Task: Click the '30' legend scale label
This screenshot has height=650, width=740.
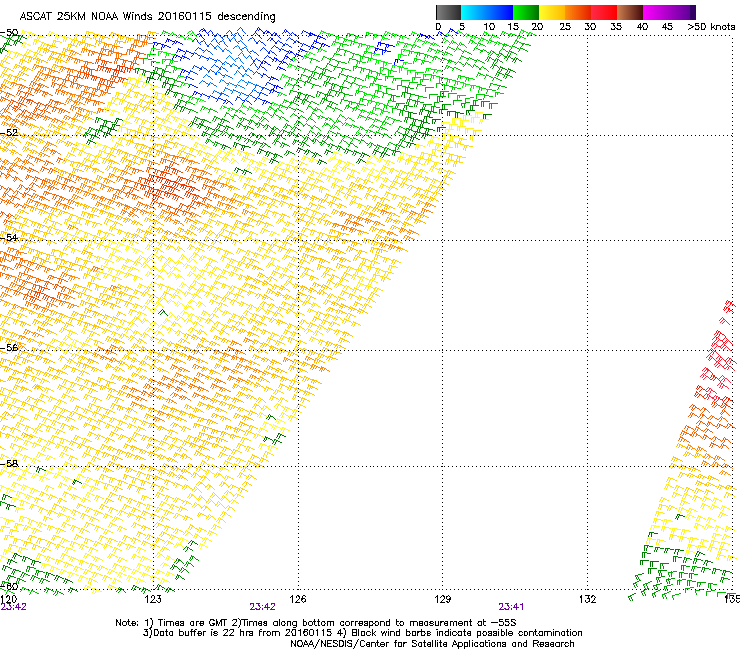Action: pyautogui.click(x=590, y=27)
